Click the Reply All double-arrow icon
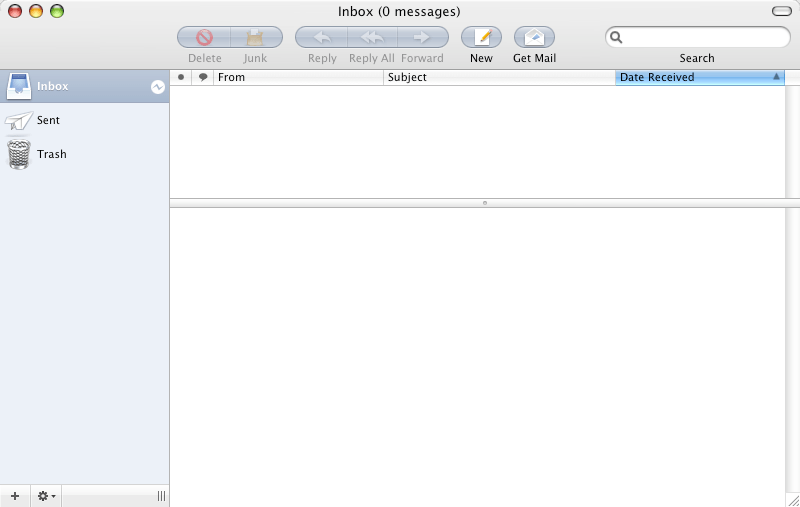Viewport: 800px width, 507px height. click(372, 37)
